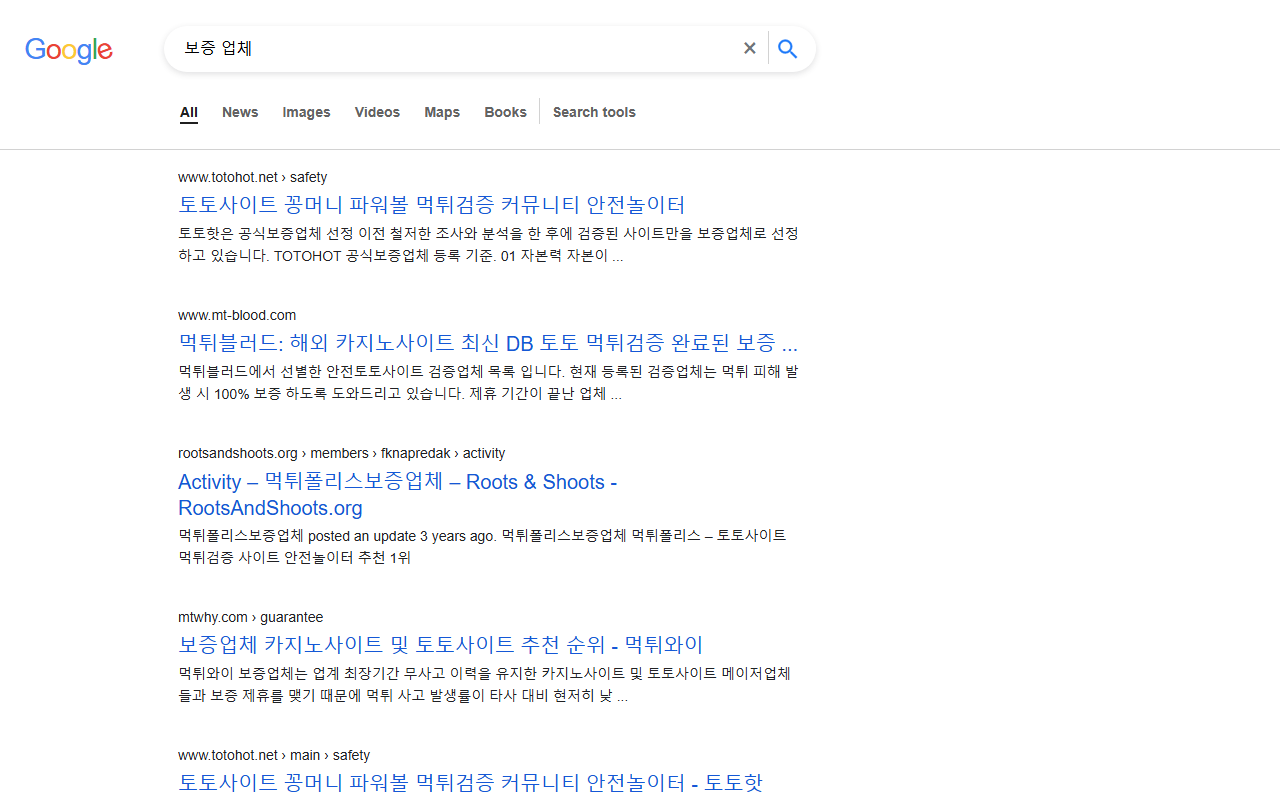Open the Videos tab
The height and width of the screenshot is (800, 1280).
tap(377, 112)
